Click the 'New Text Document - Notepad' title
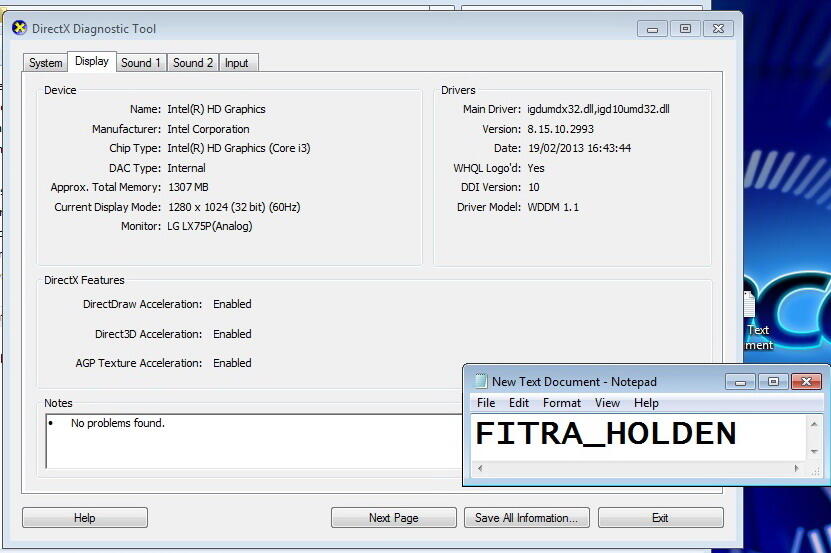831x553 pixels. (x=574, y=382)
